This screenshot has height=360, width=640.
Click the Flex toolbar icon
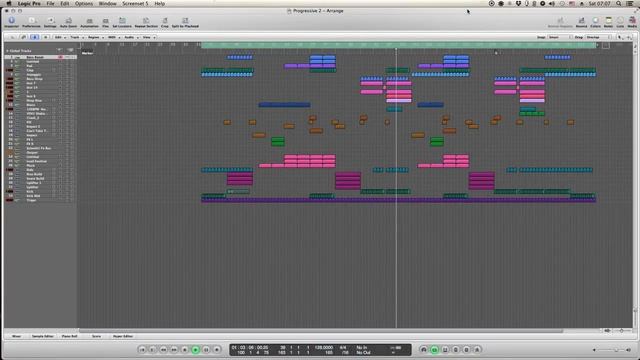click(x=105, y=22)
